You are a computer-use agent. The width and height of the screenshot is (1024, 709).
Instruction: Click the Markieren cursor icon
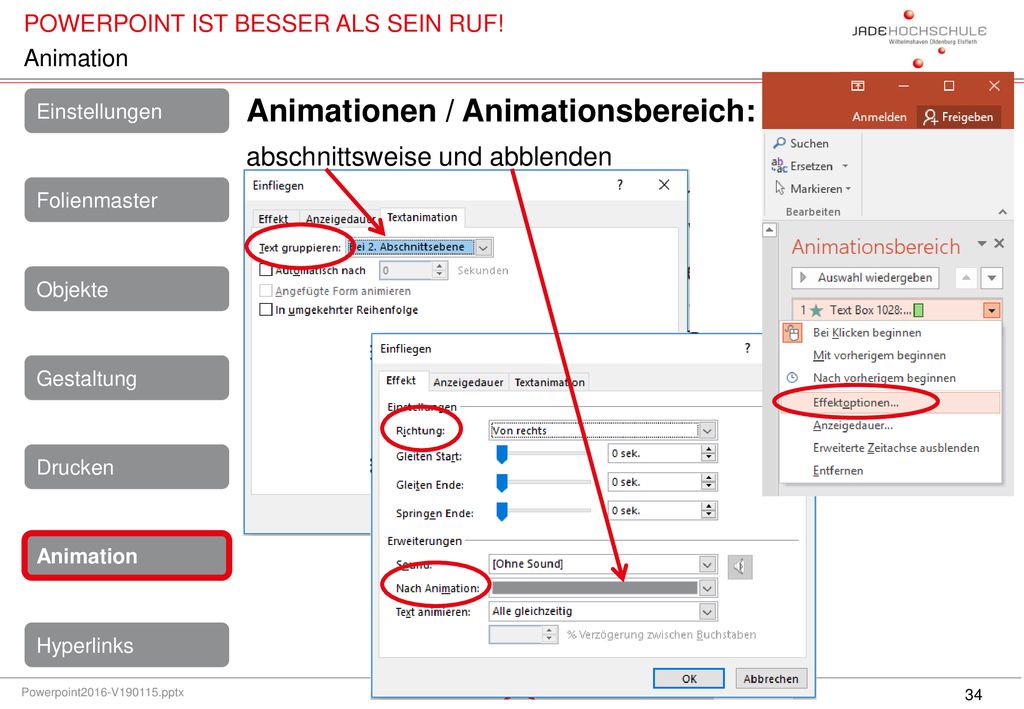780,189
